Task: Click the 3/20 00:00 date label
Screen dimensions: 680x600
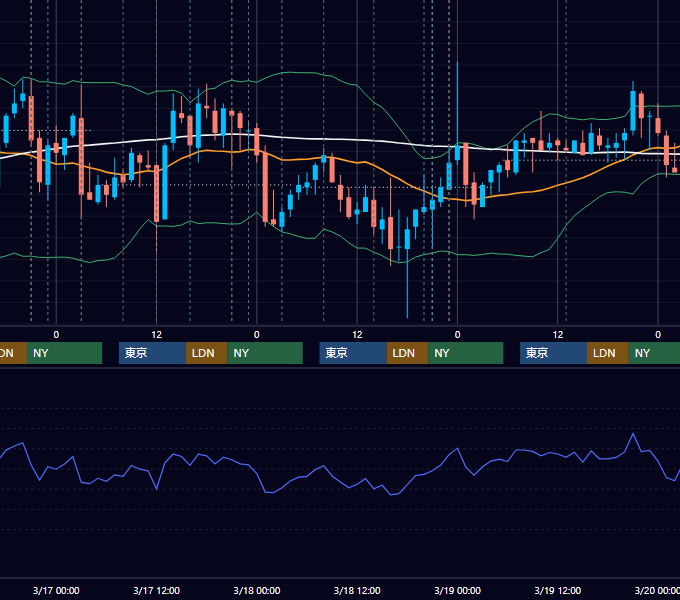Action: pos(657,590)
